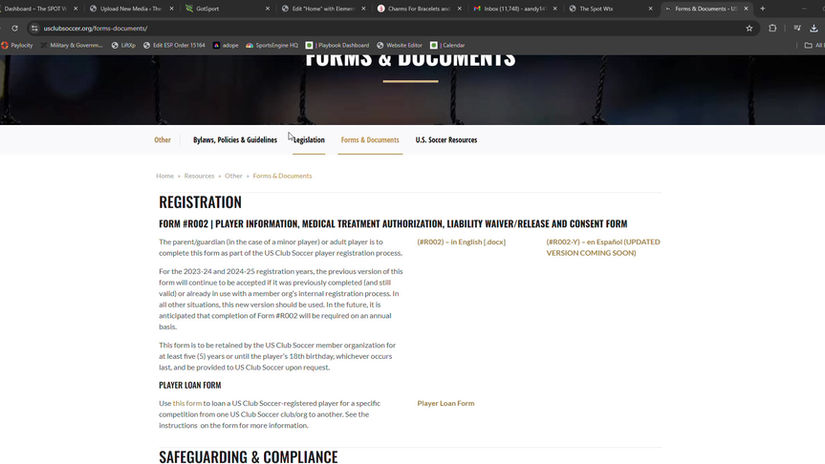Close the Upload New Media tab
Viewport: 825px width, 464px height.
point(172,8)
